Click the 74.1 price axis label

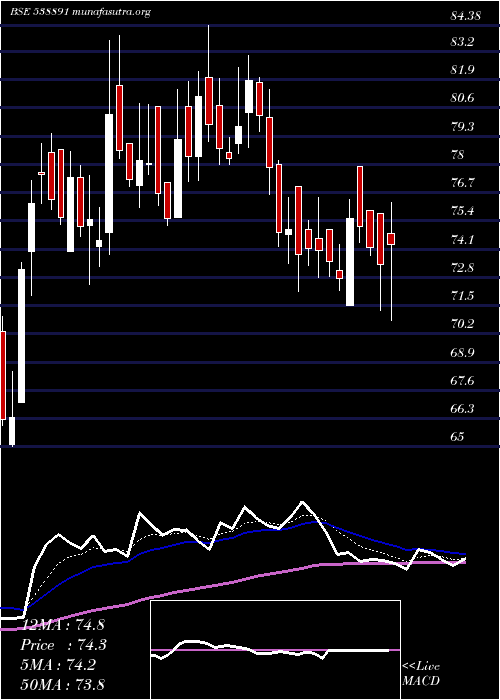click(463, 240)
